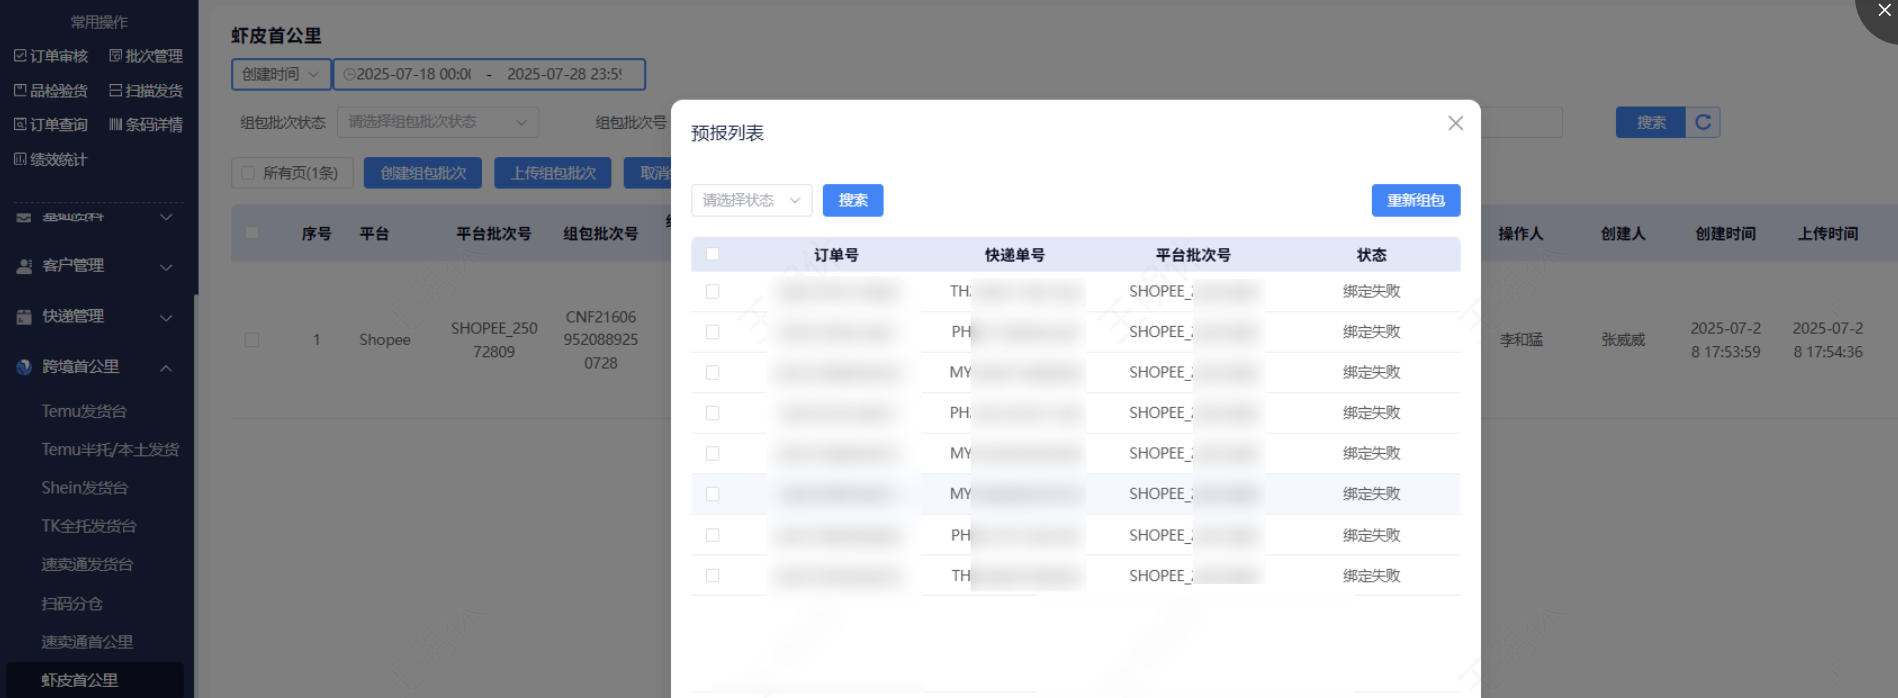This screenshot has height=698, width=1898.
Task: Tick the select-all checkbox in 预报列表 header
Action: pyautogui.click(x=712, y=254)
